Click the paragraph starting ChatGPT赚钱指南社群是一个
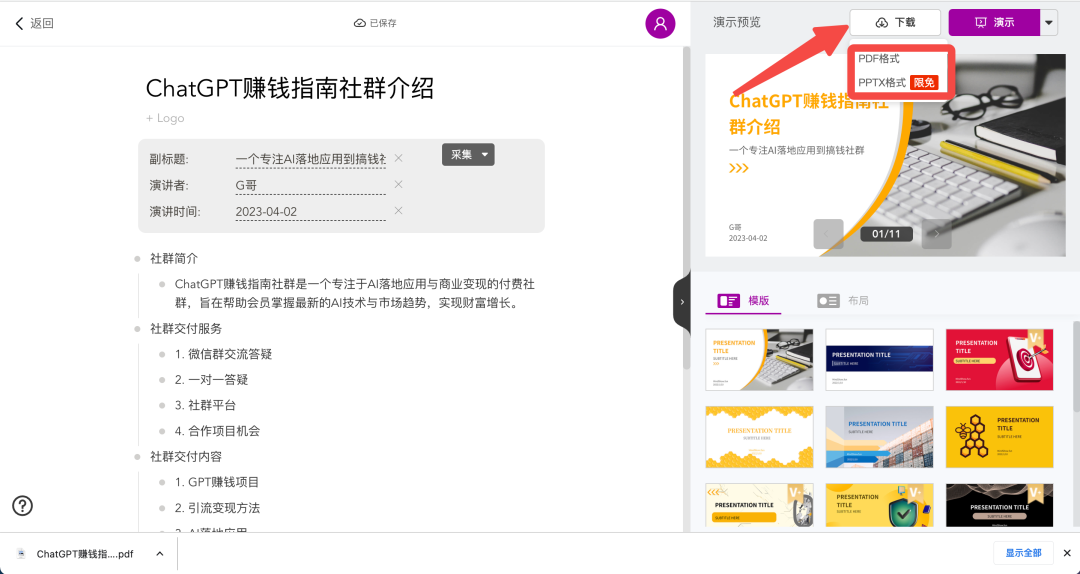Image resolution: width=1080 pixels, height=574 pixels. pos(355,294)
